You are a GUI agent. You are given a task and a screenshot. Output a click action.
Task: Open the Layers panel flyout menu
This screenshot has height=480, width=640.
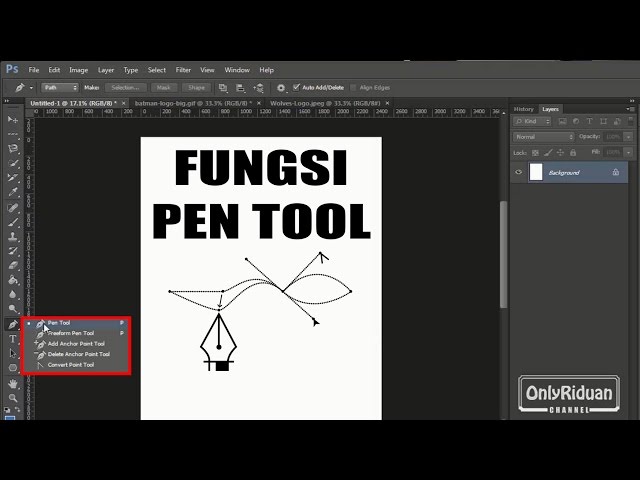click(x=630, y=109)
